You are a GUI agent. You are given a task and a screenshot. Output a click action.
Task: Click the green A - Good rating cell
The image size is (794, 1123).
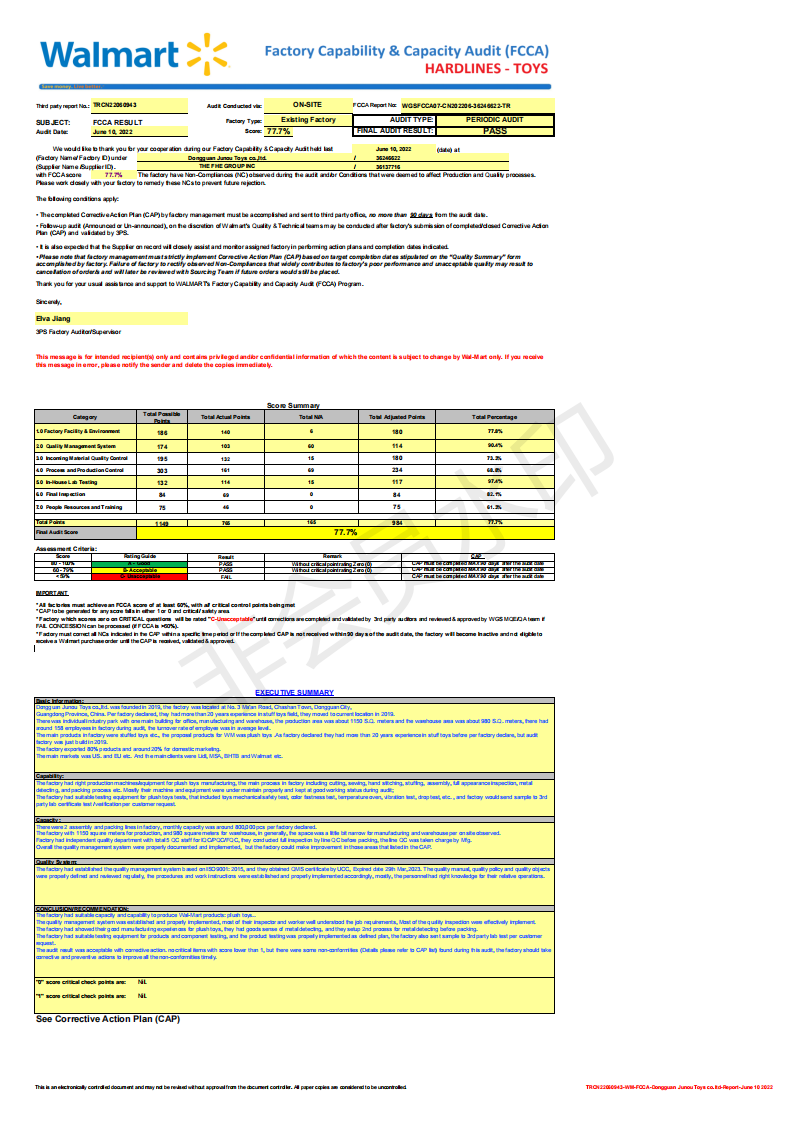pyautogui.click(x=140, y=564)
